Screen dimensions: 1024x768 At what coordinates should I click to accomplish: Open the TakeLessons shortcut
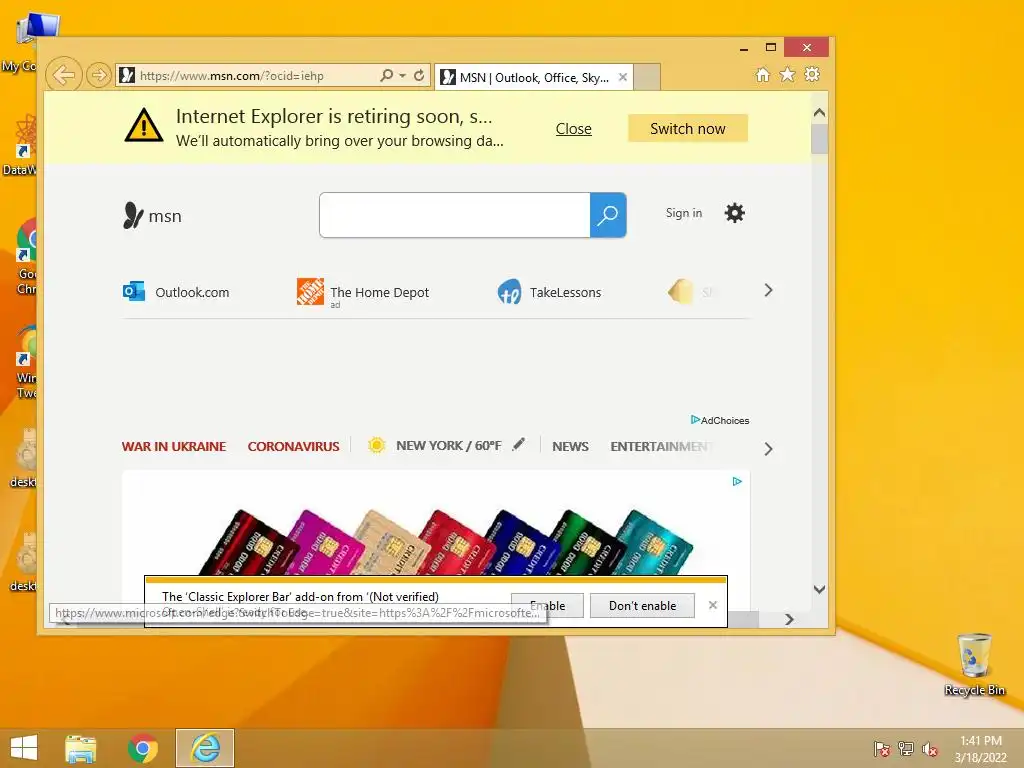[x=549, y=292]
